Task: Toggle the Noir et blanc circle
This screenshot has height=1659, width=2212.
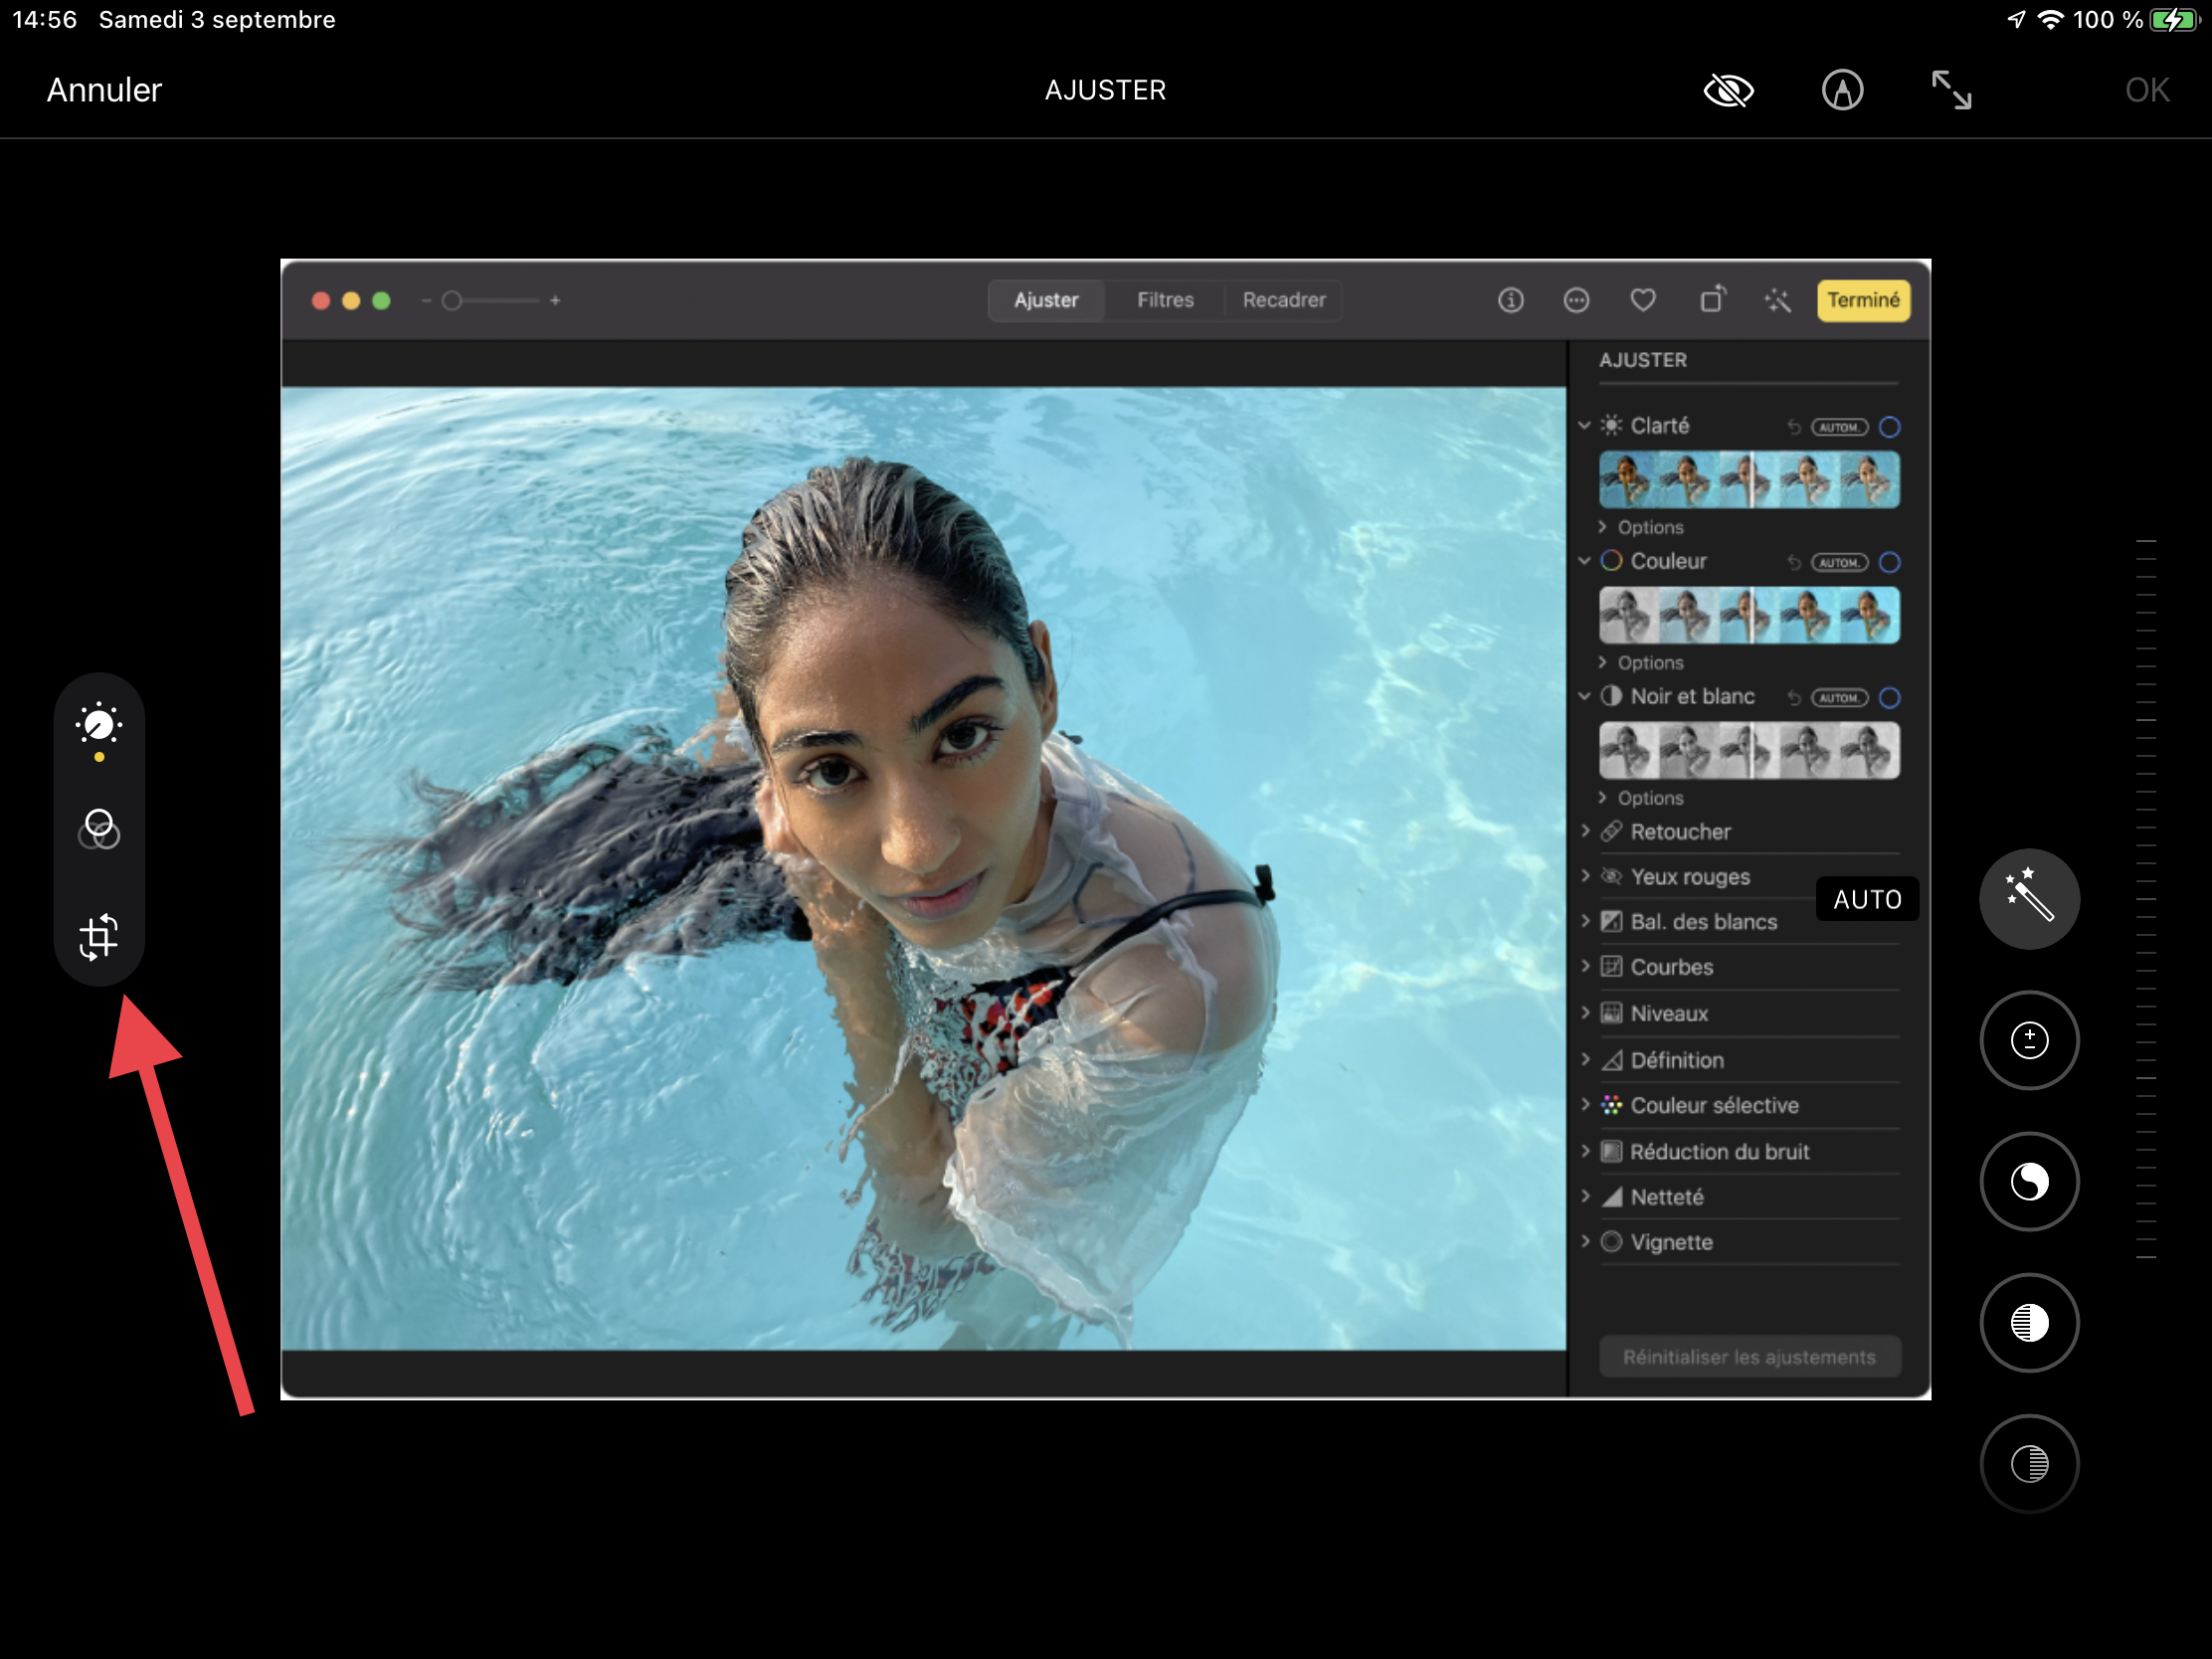Action: (1889, 698)
